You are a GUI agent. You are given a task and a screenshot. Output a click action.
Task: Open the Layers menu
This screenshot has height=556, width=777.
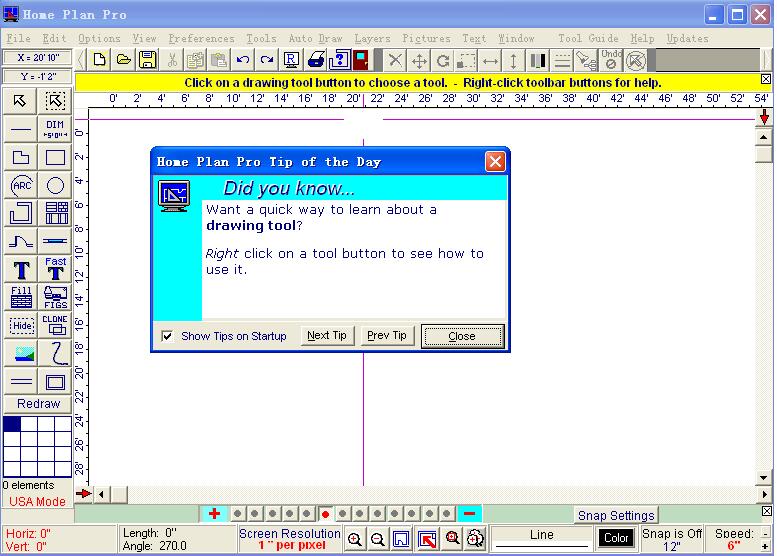point(372,38)
